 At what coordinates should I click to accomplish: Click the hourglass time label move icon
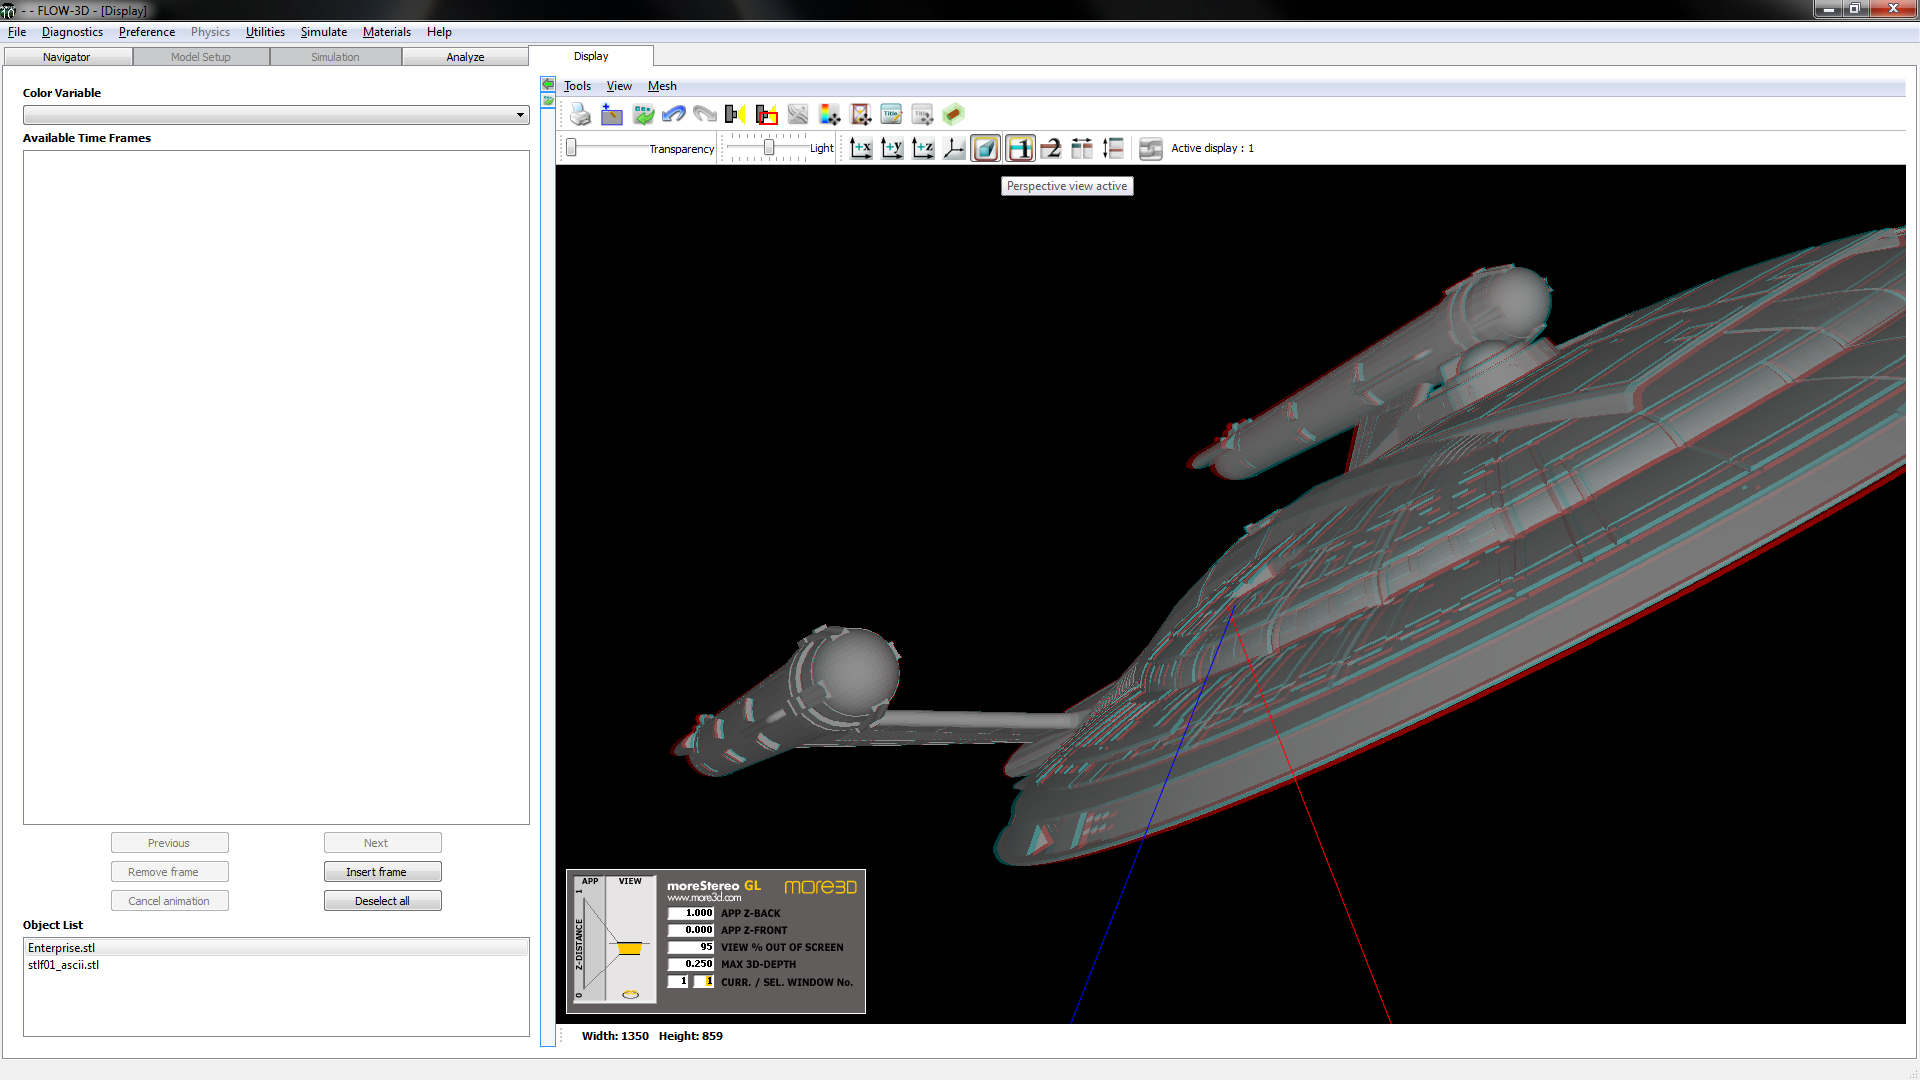[860, 115]
